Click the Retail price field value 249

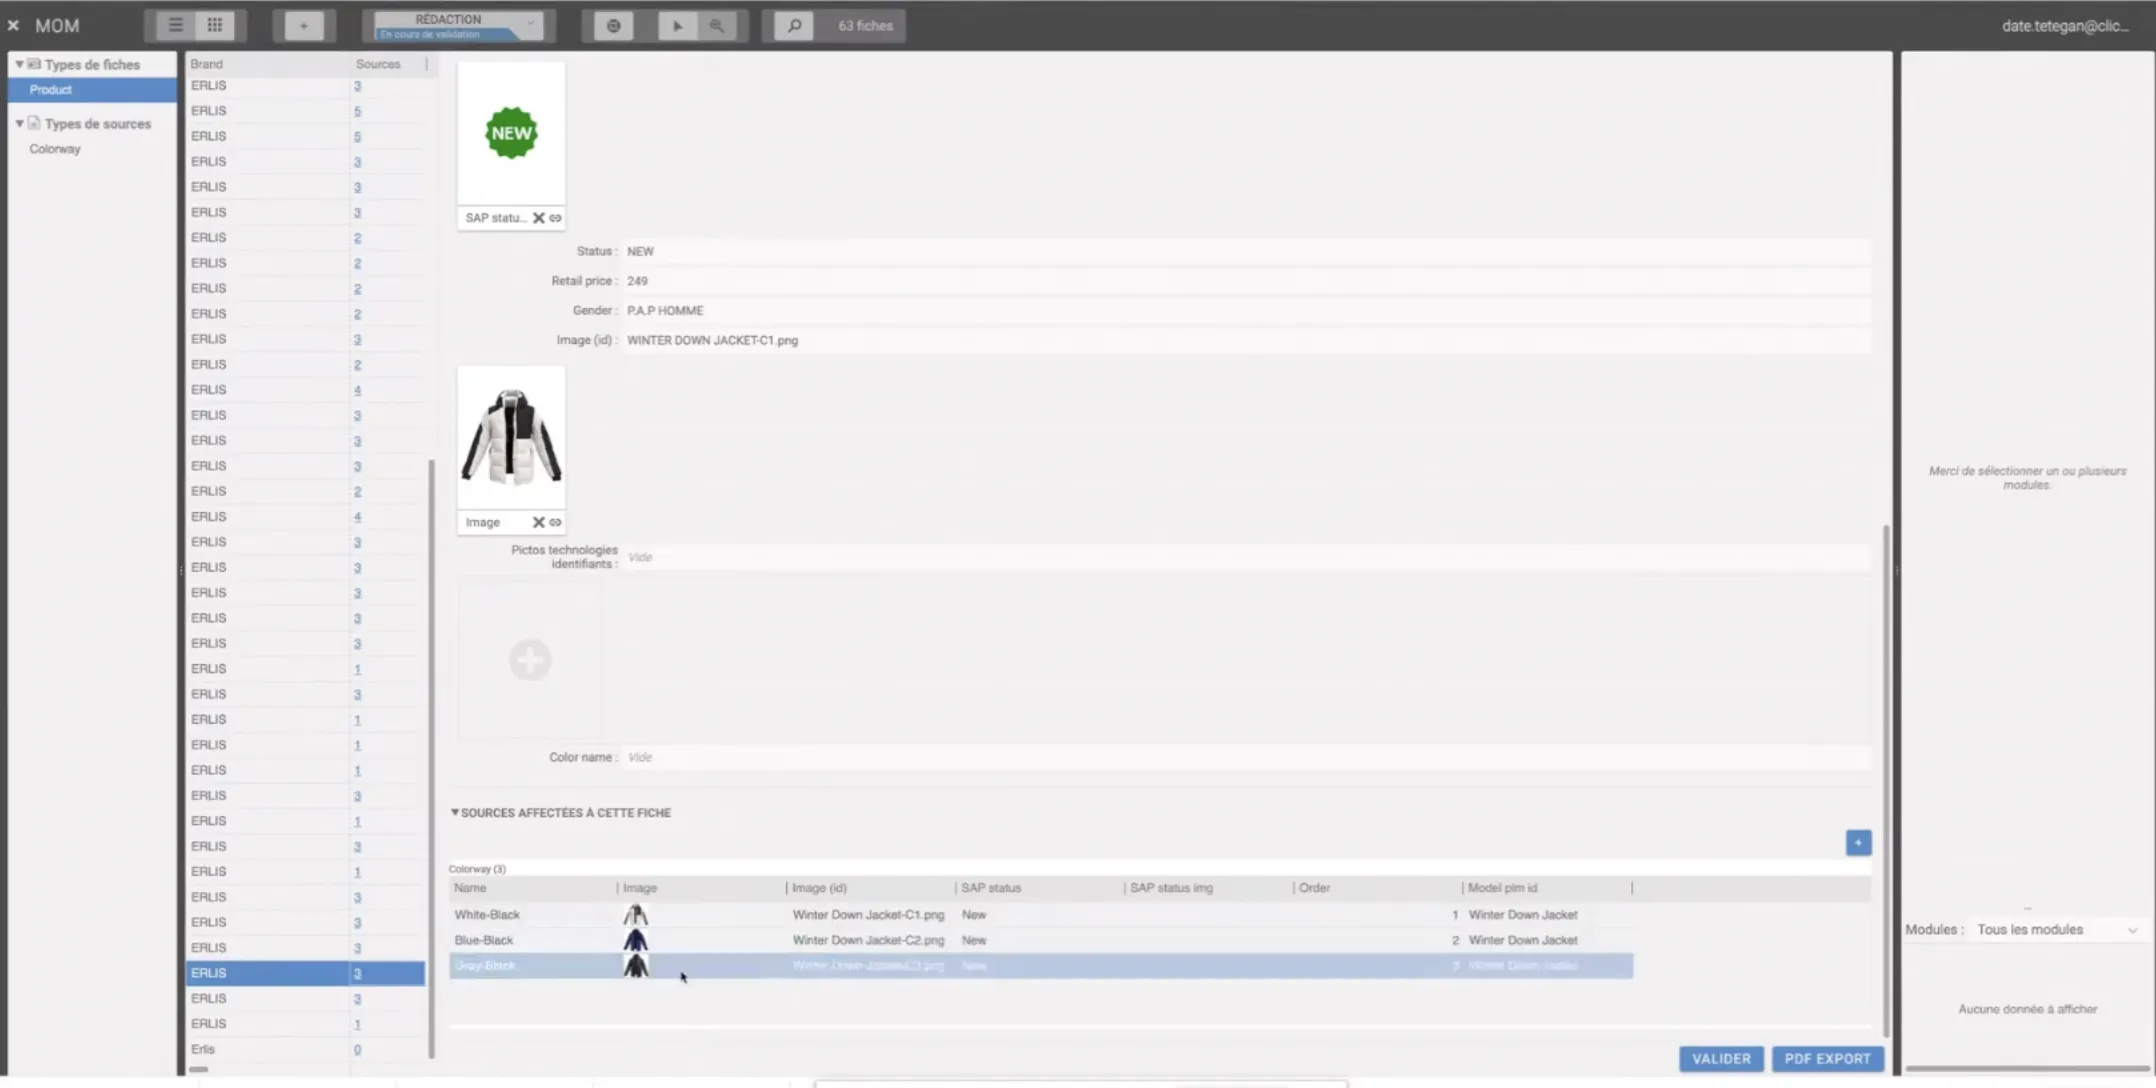(638, 281)
